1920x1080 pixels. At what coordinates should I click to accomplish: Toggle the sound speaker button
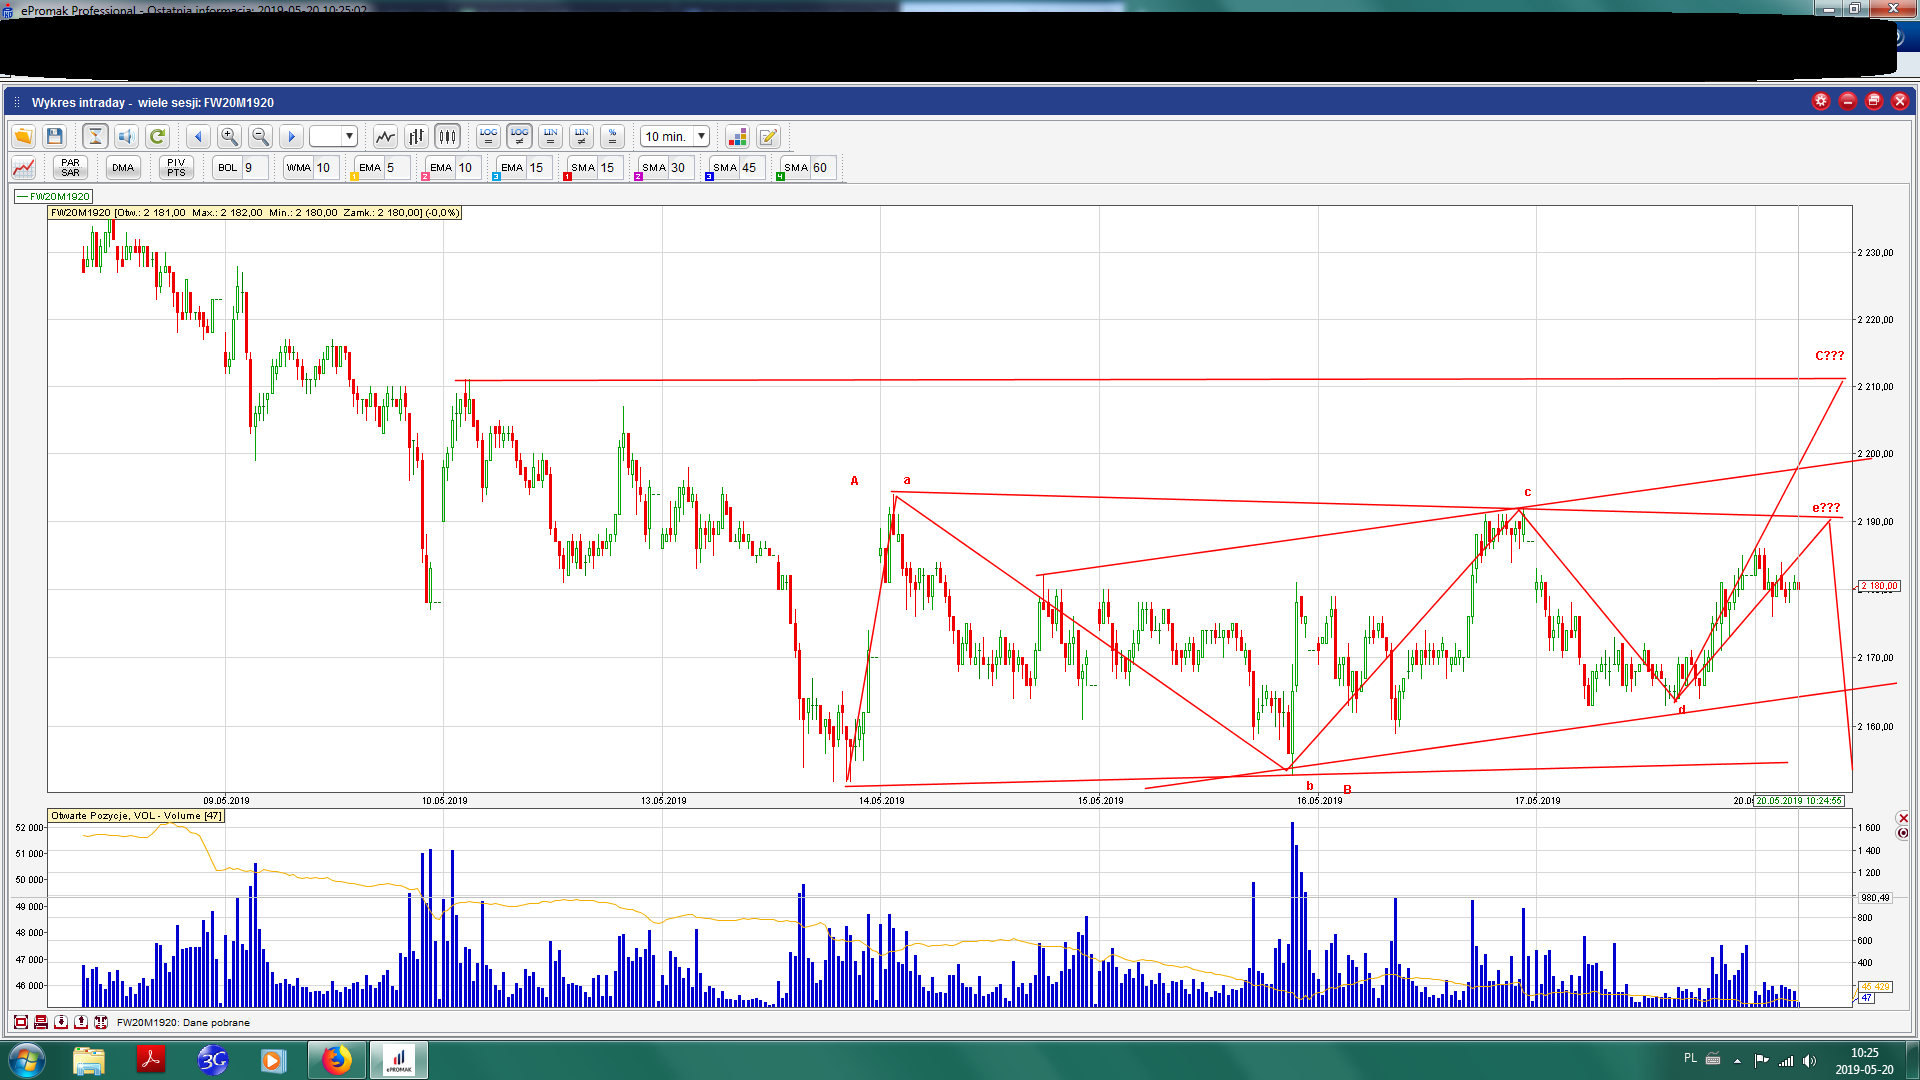point(126,136)
